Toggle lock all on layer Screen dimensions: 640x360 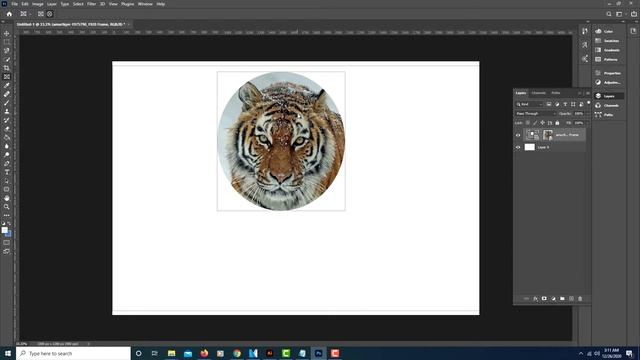(557, 123)
